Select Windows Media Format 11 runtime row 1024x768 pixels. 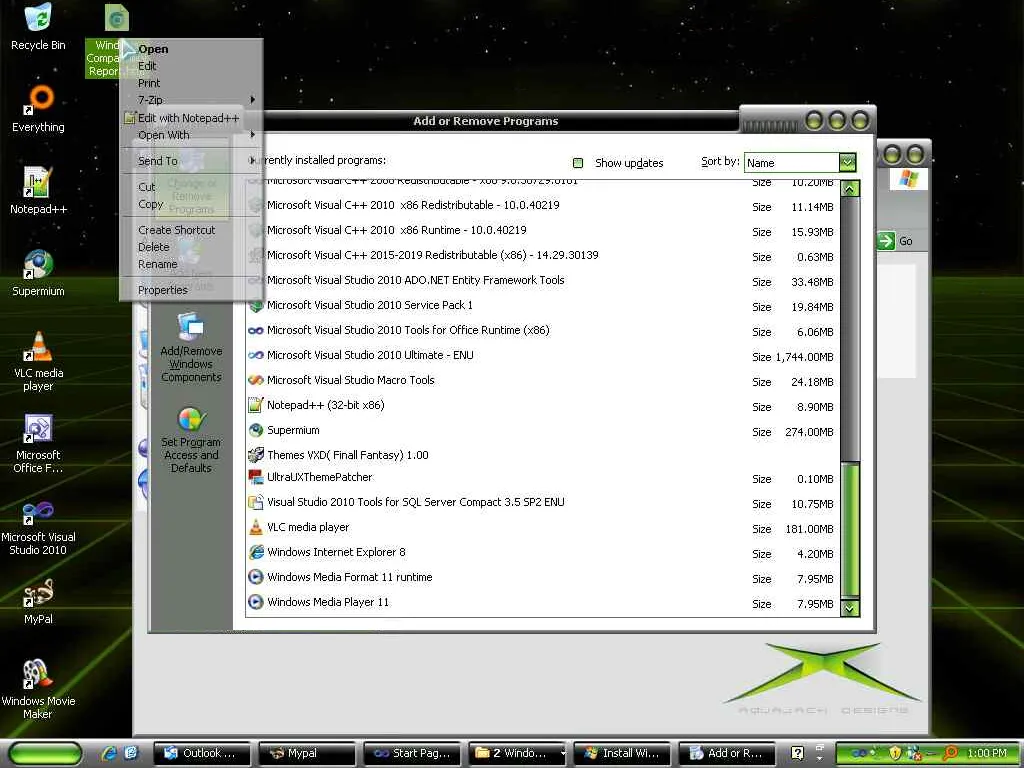tap(542, 577)
